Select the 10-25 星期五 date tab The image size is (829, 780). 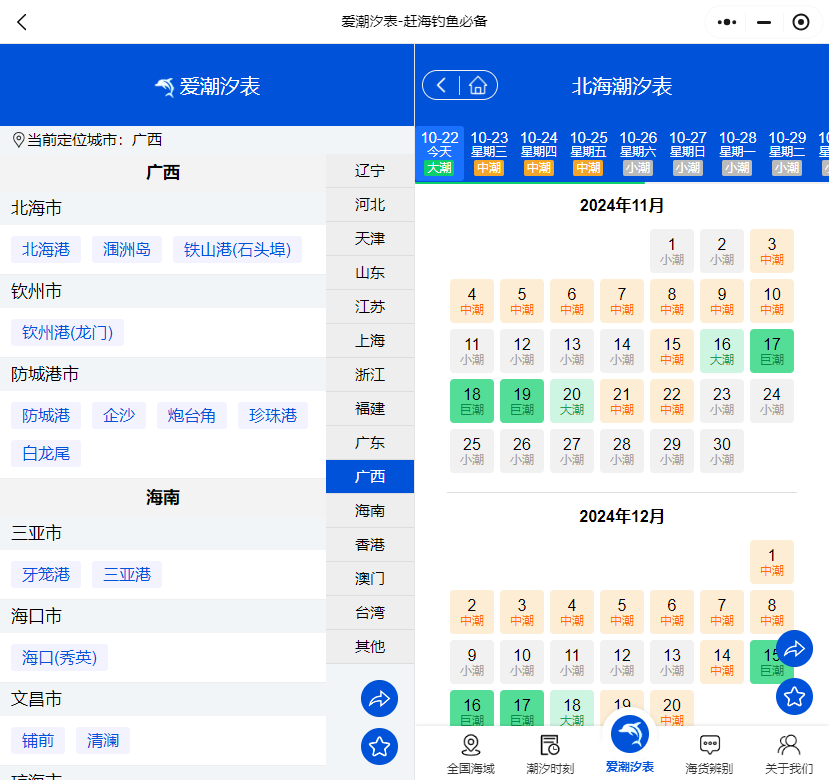pos(588,153)
